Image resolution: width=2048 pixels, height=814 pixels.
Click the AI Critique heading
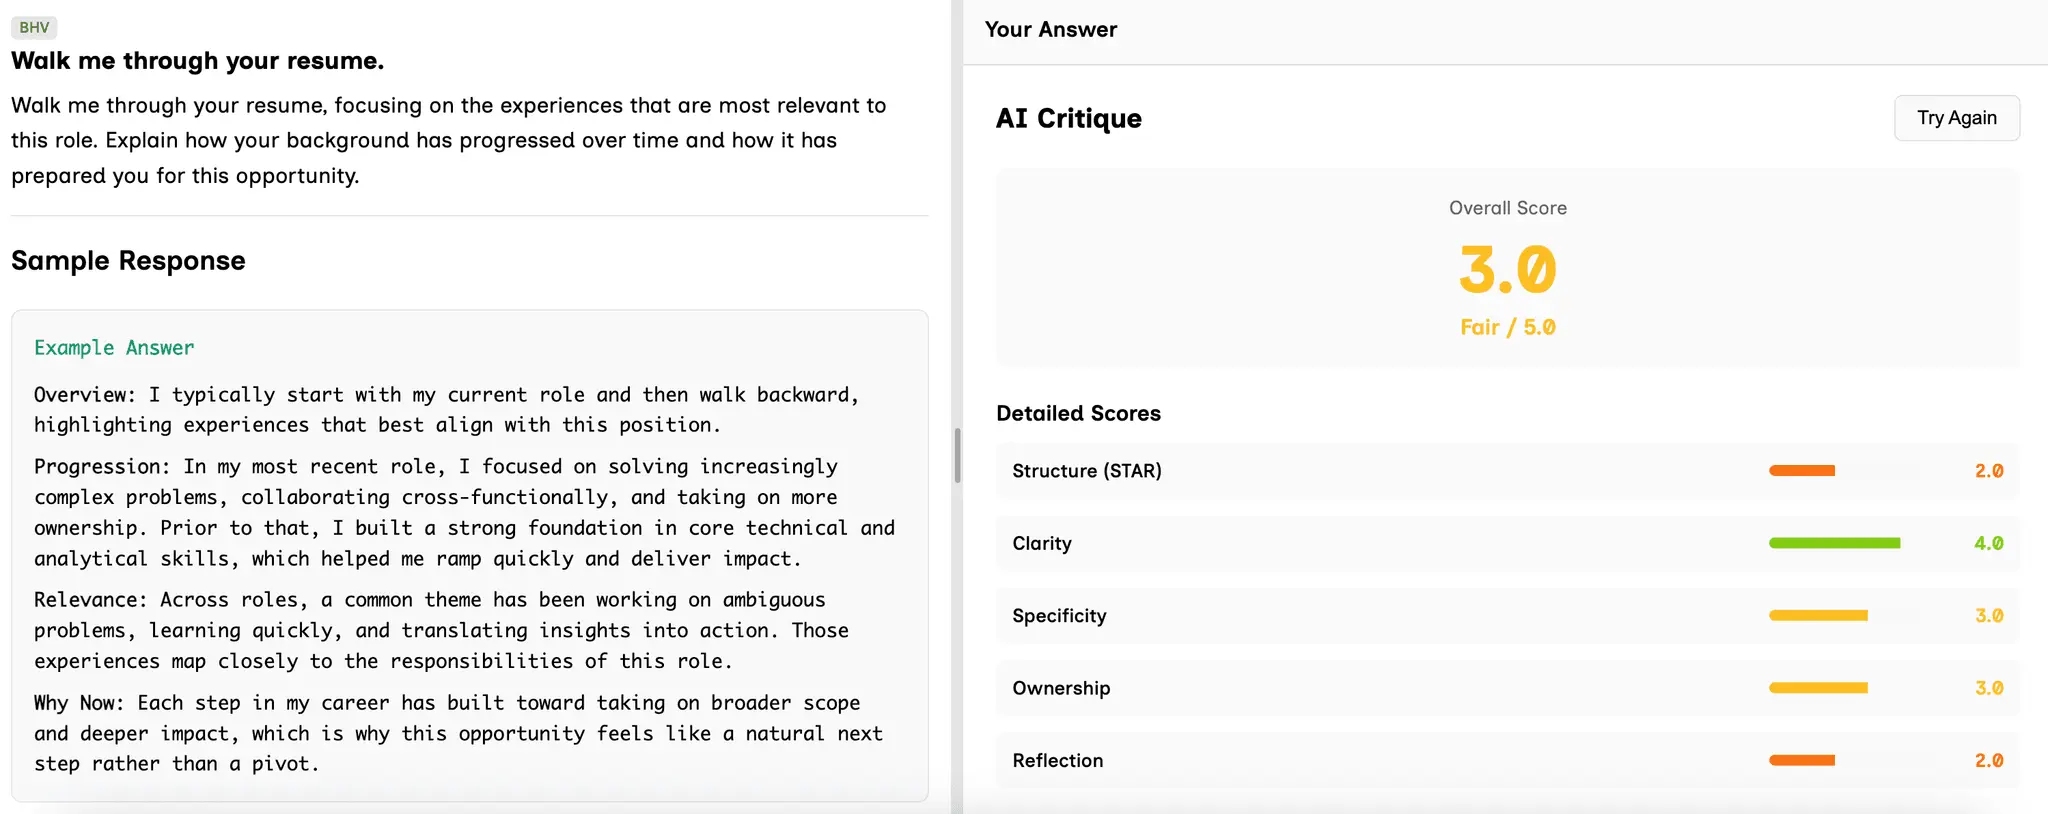click(1069, 118)
